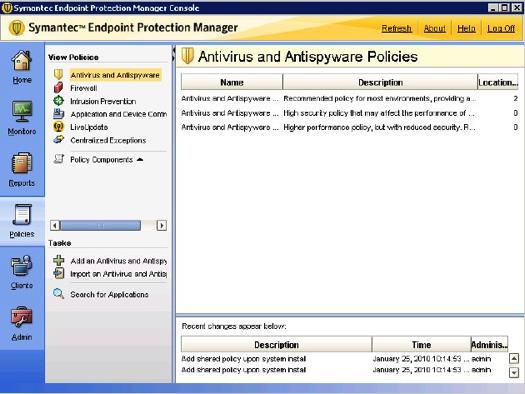Click the recent changes scroll down arrow
This screenshot has height=394, width=525.
tap(514, 372)
